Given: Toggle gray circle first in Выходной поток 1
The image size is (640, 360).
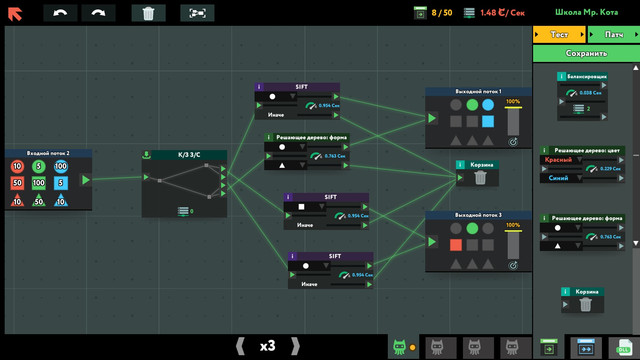Looking at the screenshot, I should pyautogui.click(x=456, y=105).
